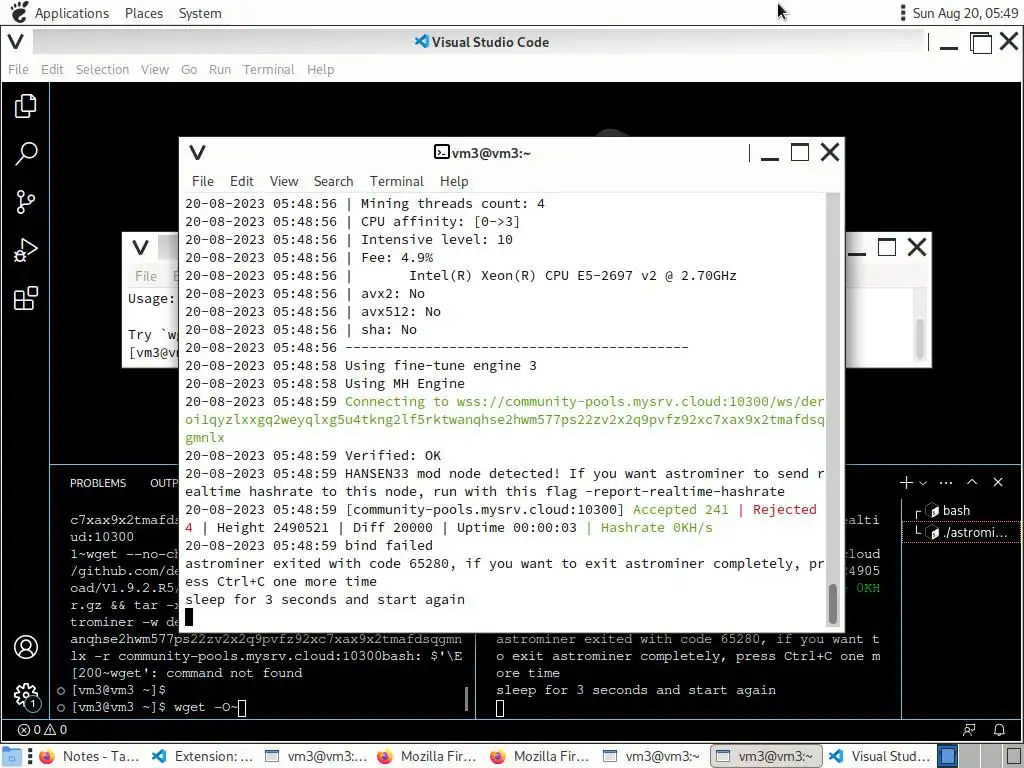
Task: Close the background terminal window
Action: [917, 248]
